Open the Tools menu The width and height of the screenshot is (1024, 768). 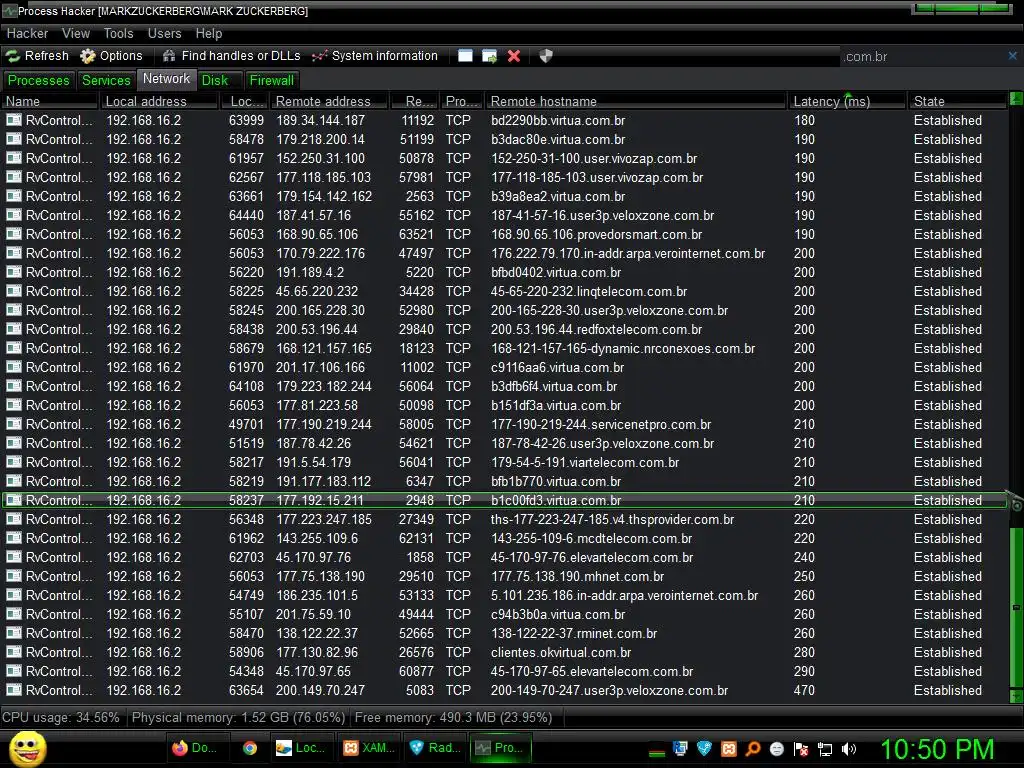(118, 33)
